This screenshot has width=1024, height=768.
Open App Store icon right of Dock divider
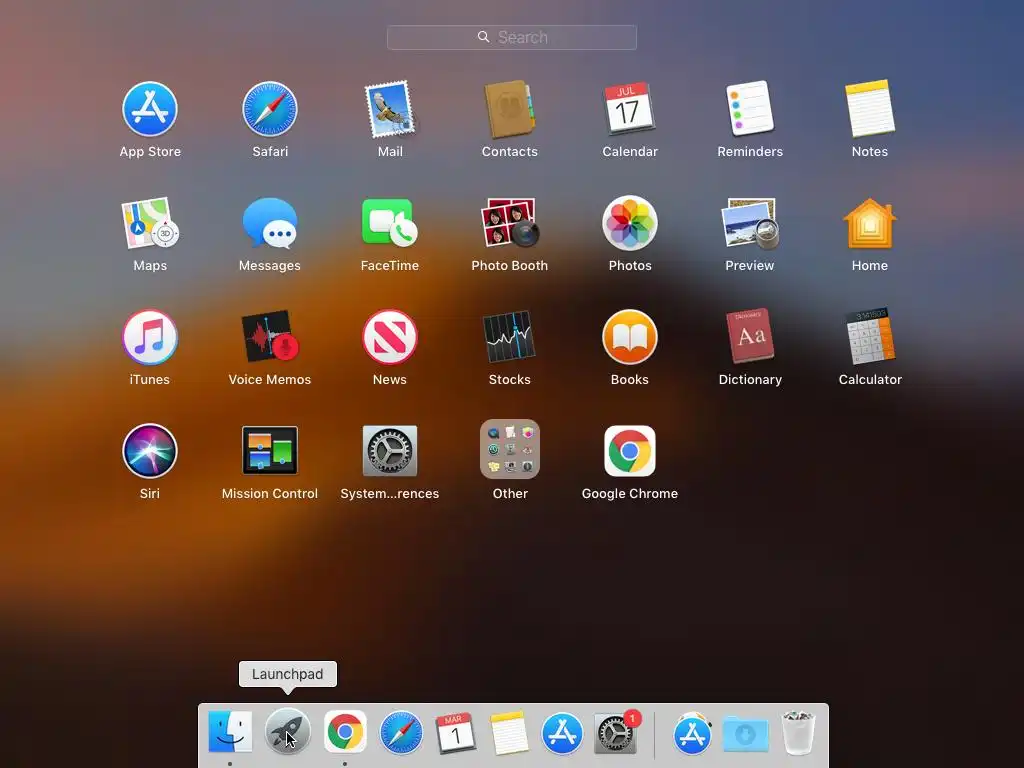pos(692,733)
